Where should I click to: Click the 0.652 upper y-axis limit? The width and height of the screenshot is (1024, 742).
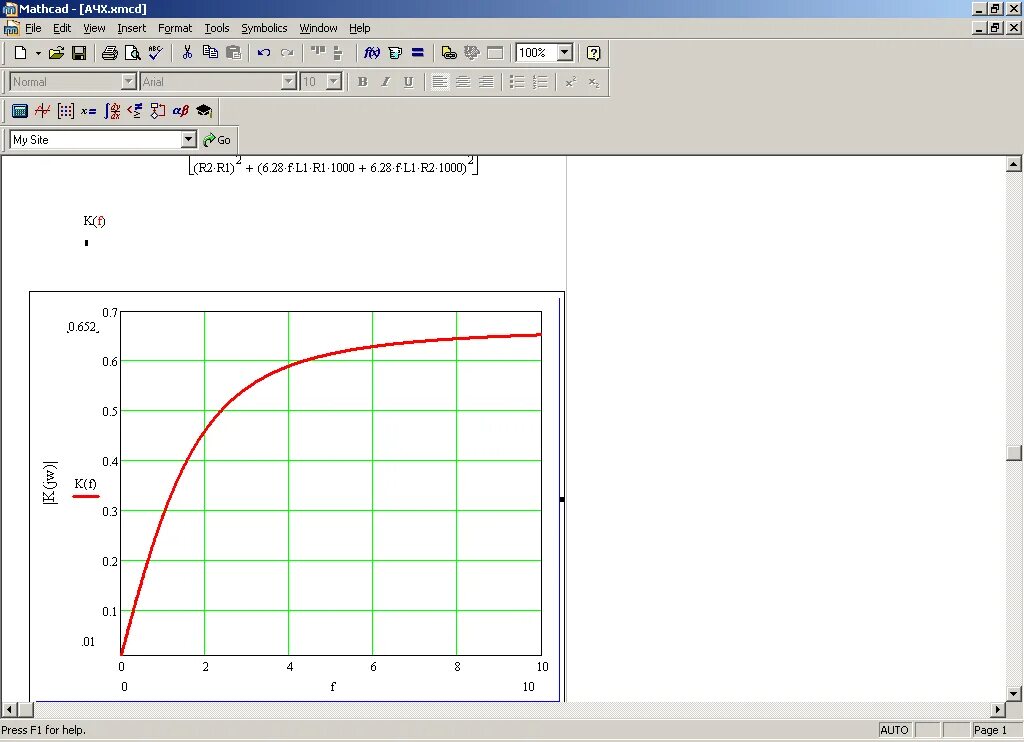pos(82,327)
